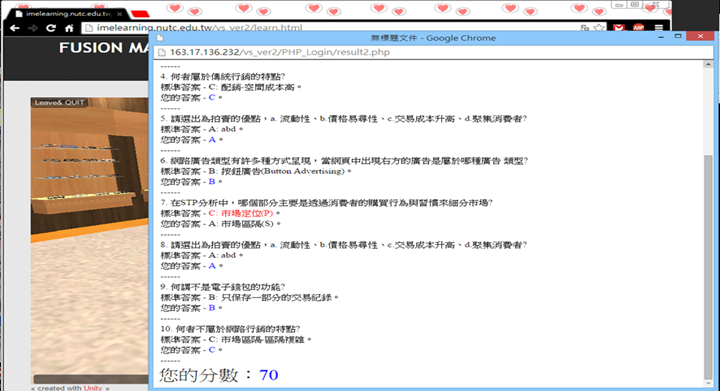Minimize the result popup window
This screenshot has height=391, width=720.
(x=661, y=37)
